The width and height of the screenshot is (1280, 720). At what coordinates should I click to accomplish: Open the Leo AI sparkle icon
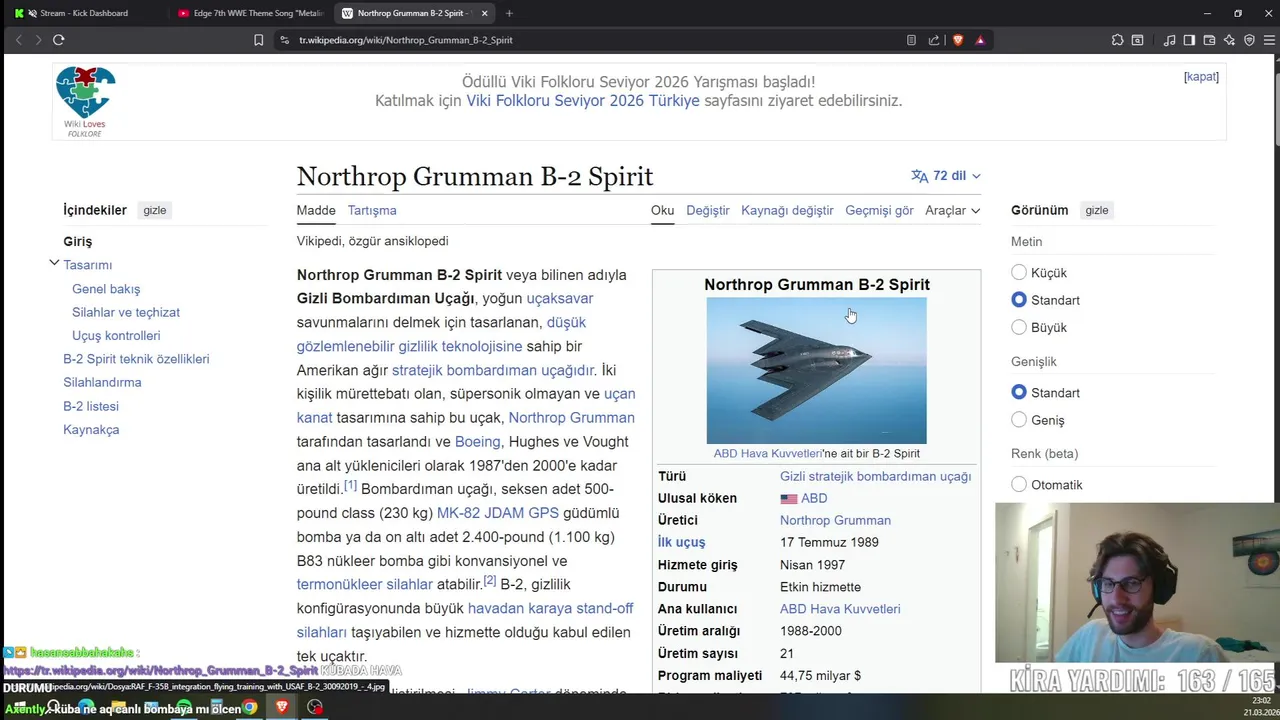[x=1229, y=40]
